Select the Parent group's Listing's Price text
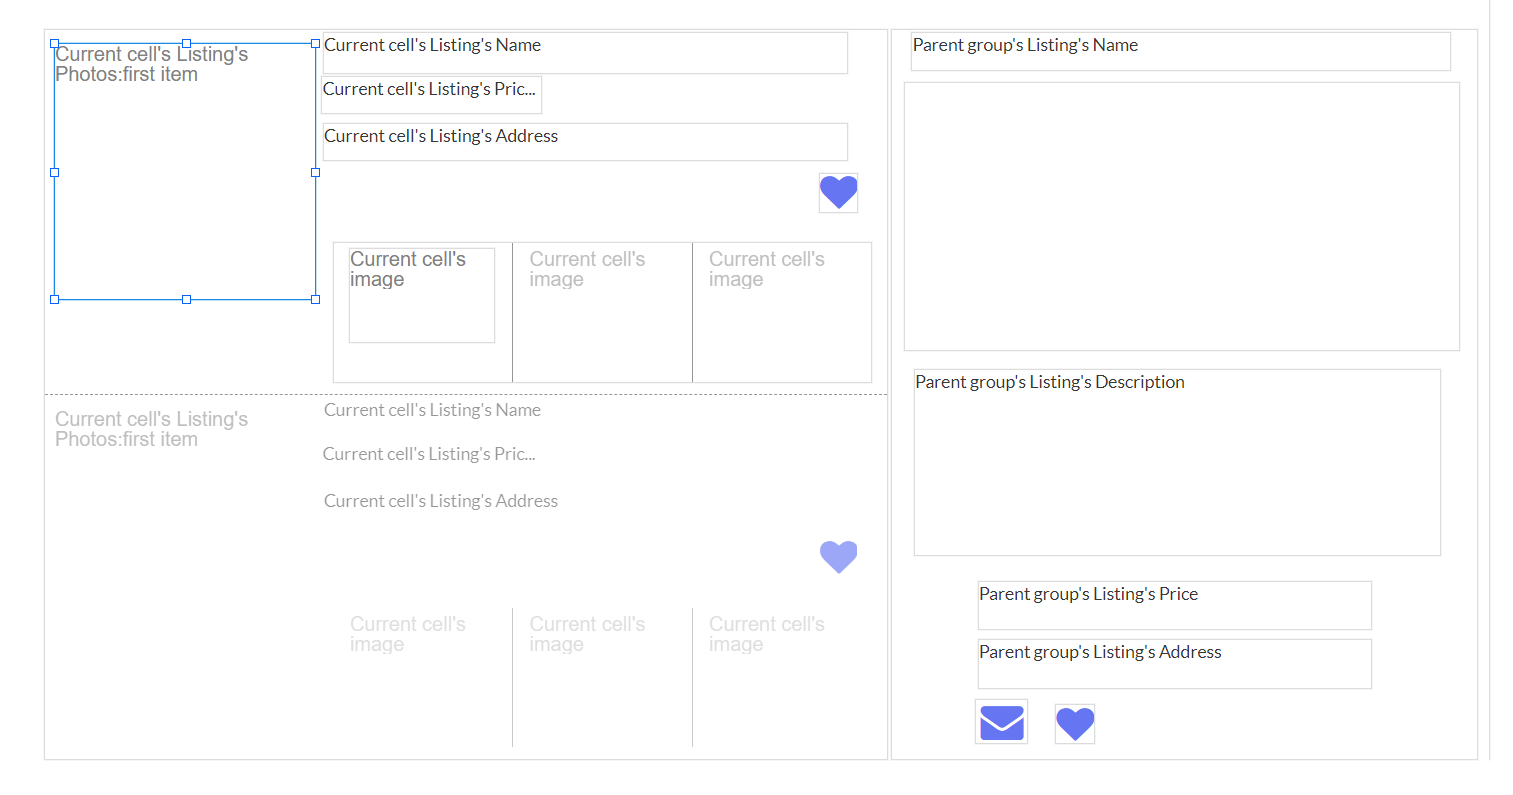The image size is (1513, 795). tap(1174, 605)
